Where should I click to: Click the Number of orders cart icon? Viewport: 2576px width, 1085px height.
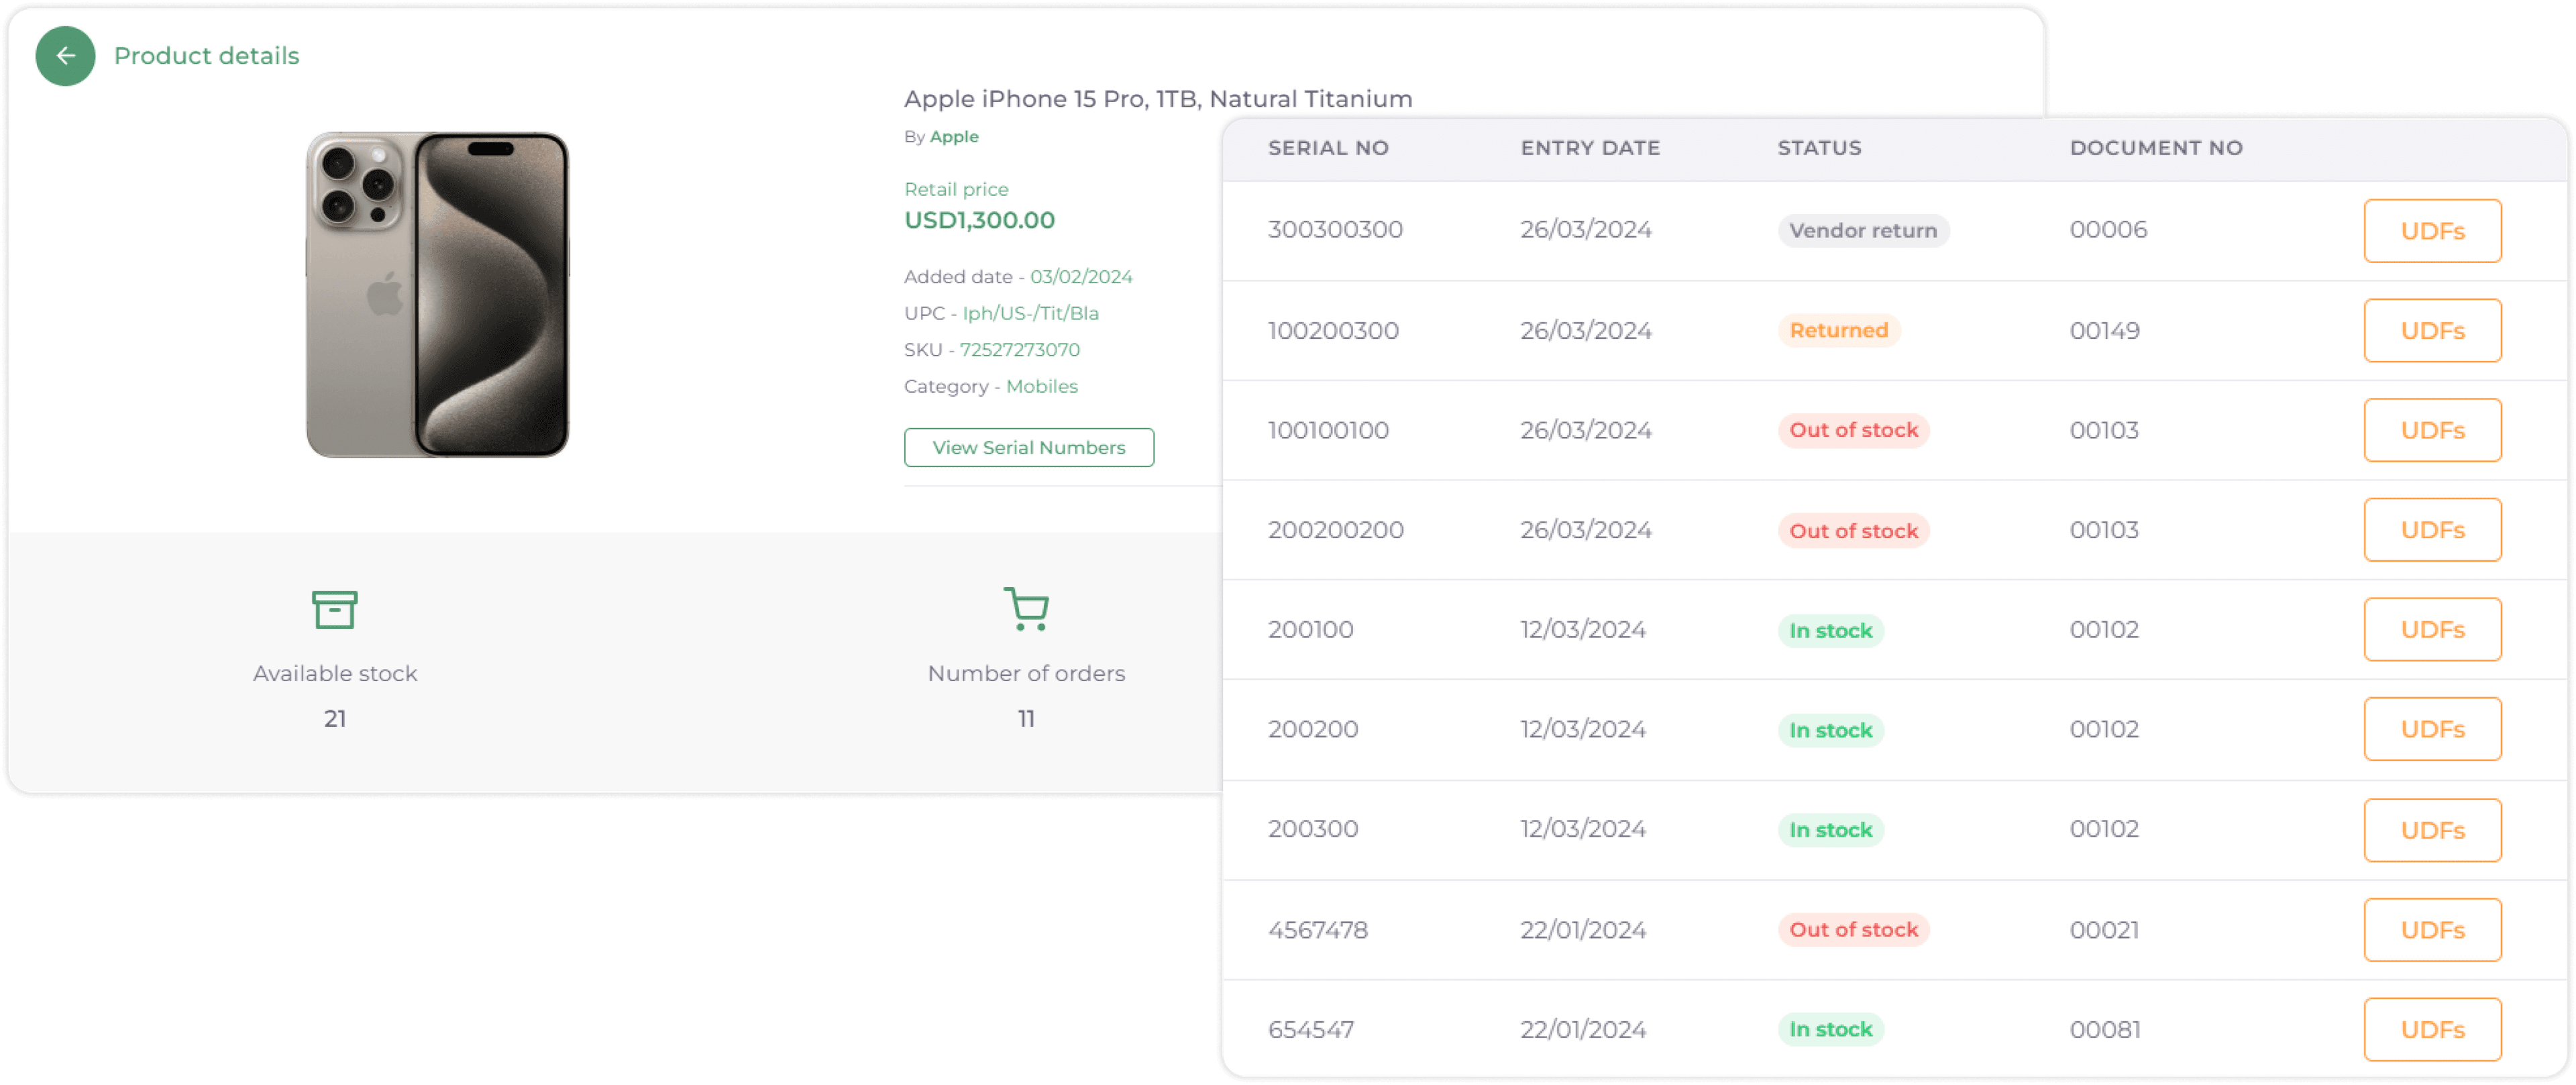click(1026, 609)
